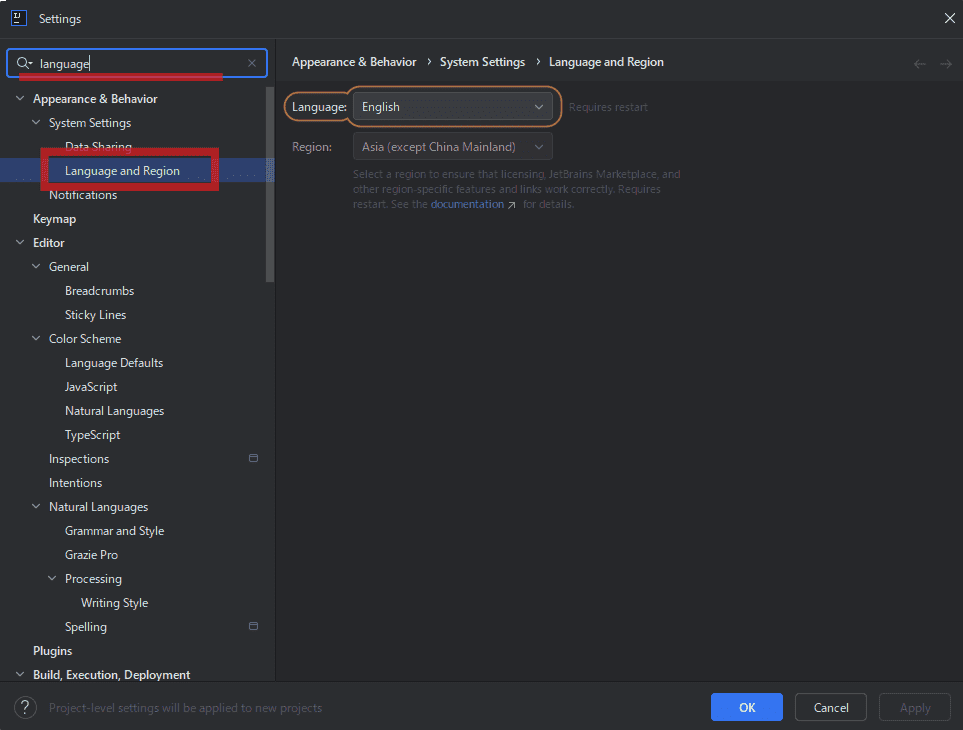The height and width of the screenshot is (730, 963).
Task: Select Keymap in the settings tree
Action: (54, 219)
